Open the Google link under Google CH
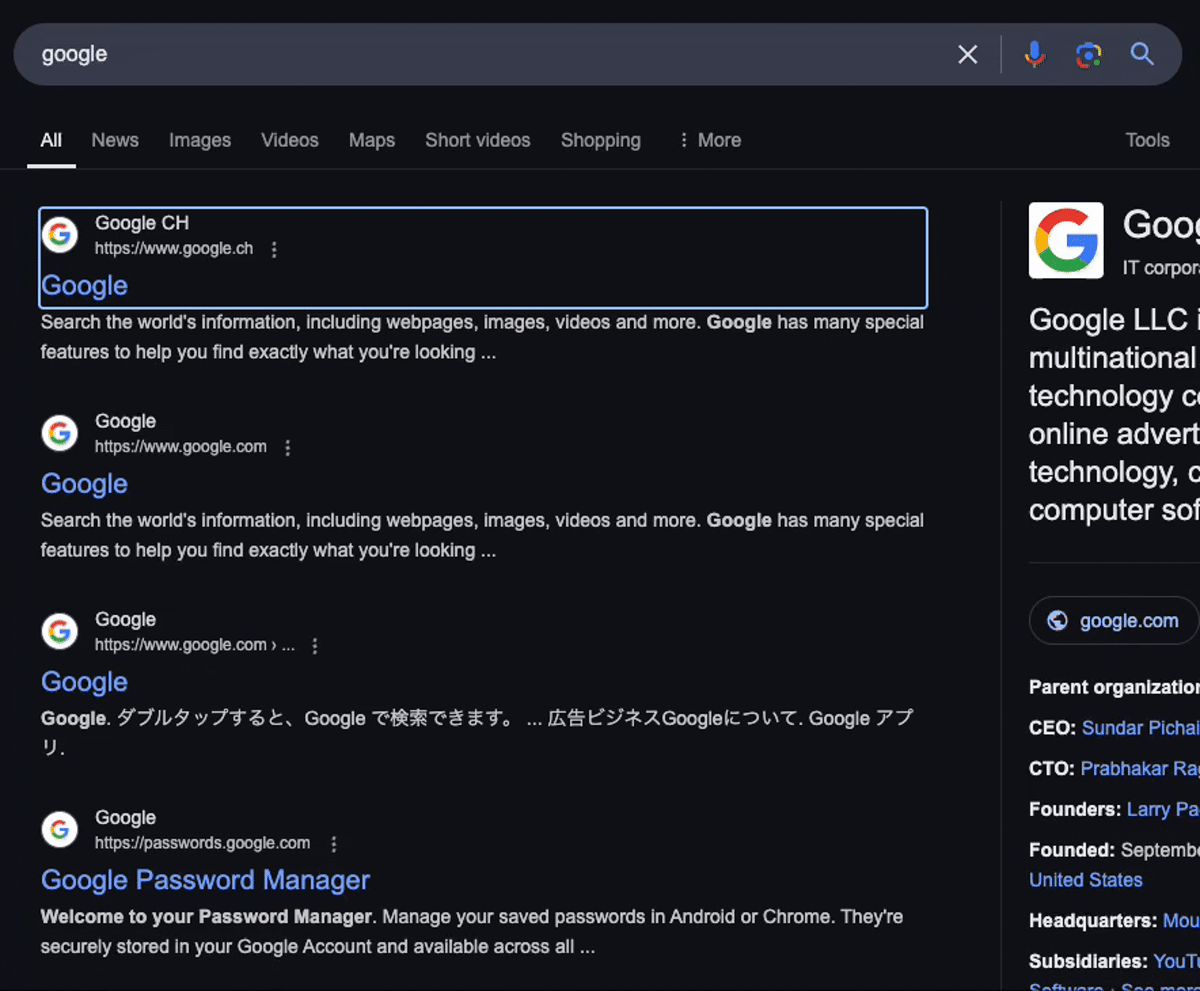The height and width of the screenshot is (991, 1200). 84,286
